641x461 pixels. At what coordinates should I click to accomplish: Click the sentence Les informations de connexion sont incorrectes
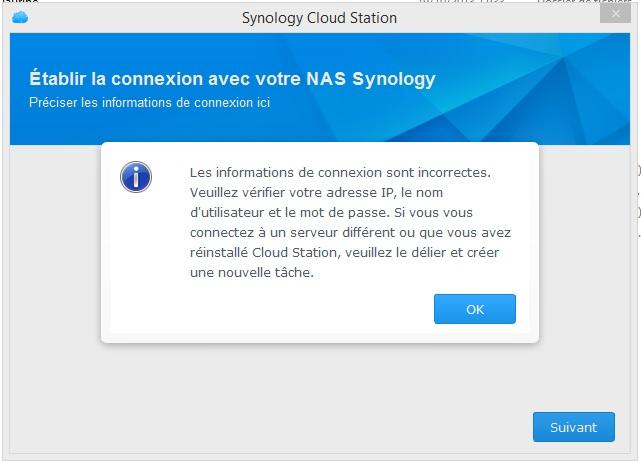[340, 172]
